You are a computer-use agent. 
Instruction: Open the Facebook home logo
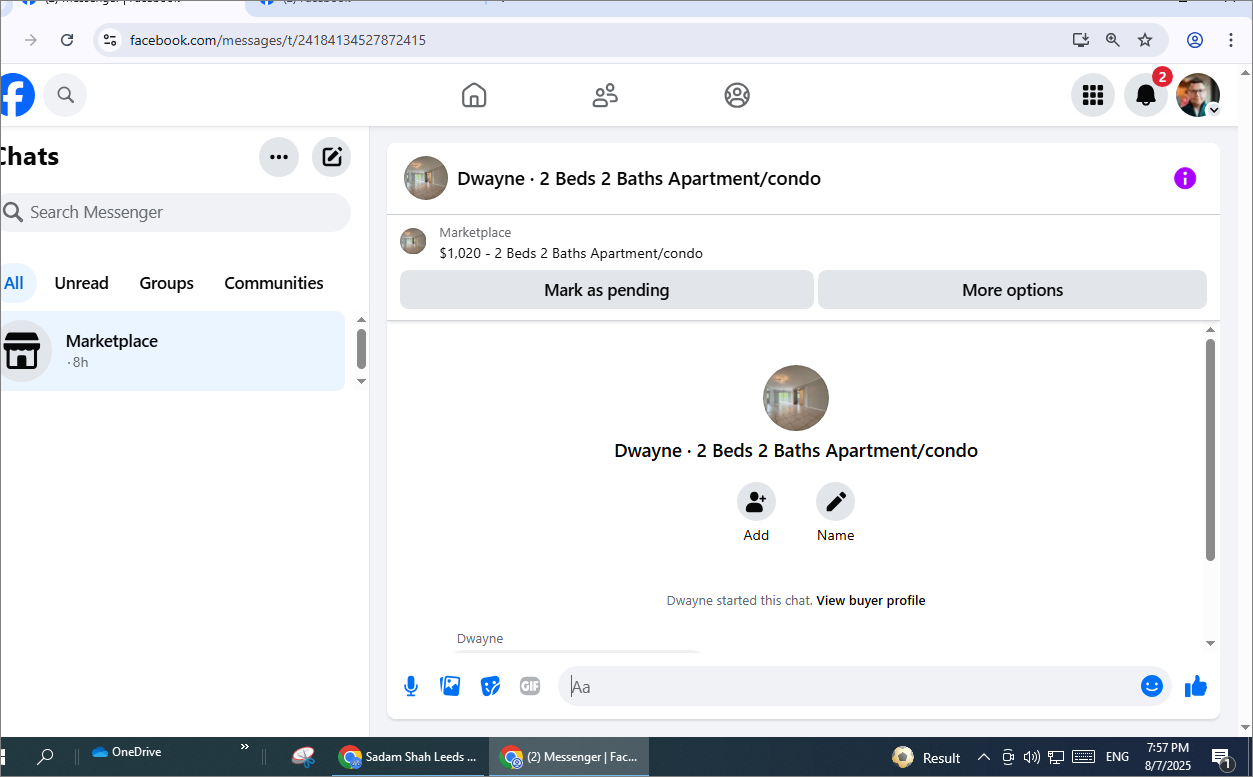pos(17,96)
